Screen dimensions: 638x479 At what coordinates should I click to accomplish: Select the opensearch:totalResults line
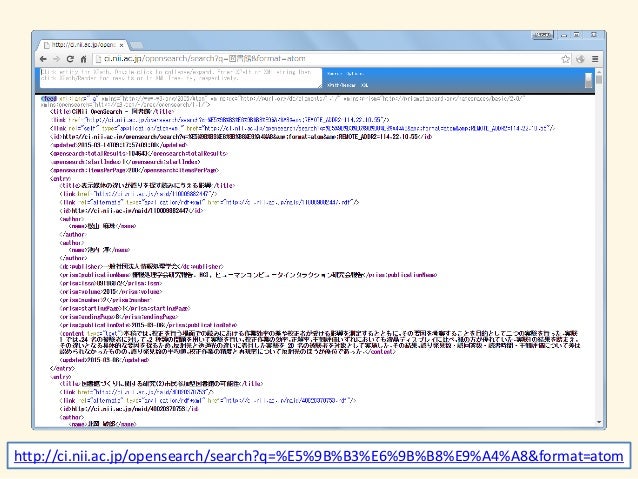[x=139, y=153]
